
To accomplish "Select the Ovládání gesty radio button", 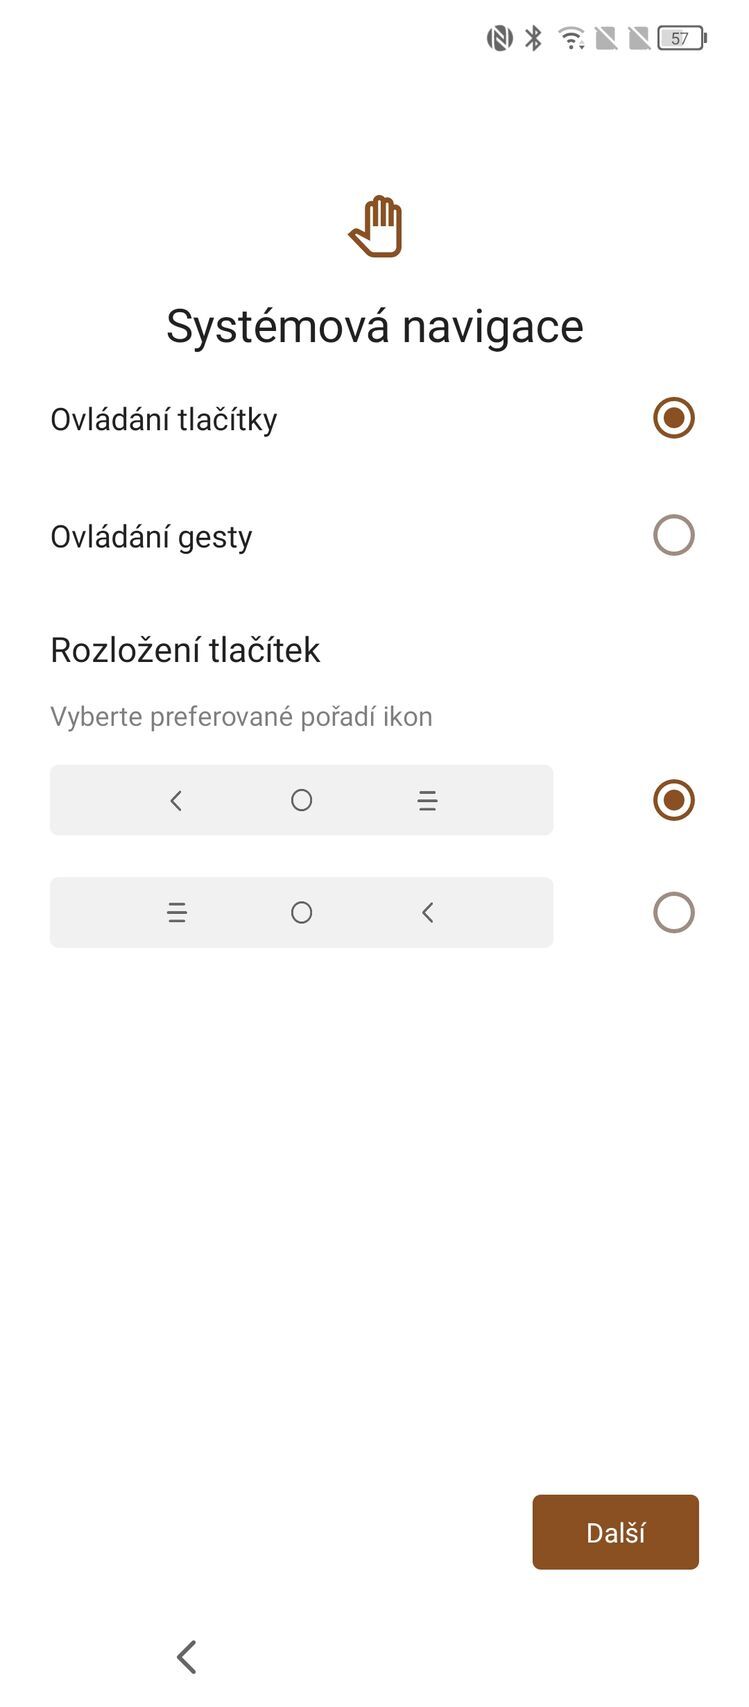I will [x=674, y=535].
